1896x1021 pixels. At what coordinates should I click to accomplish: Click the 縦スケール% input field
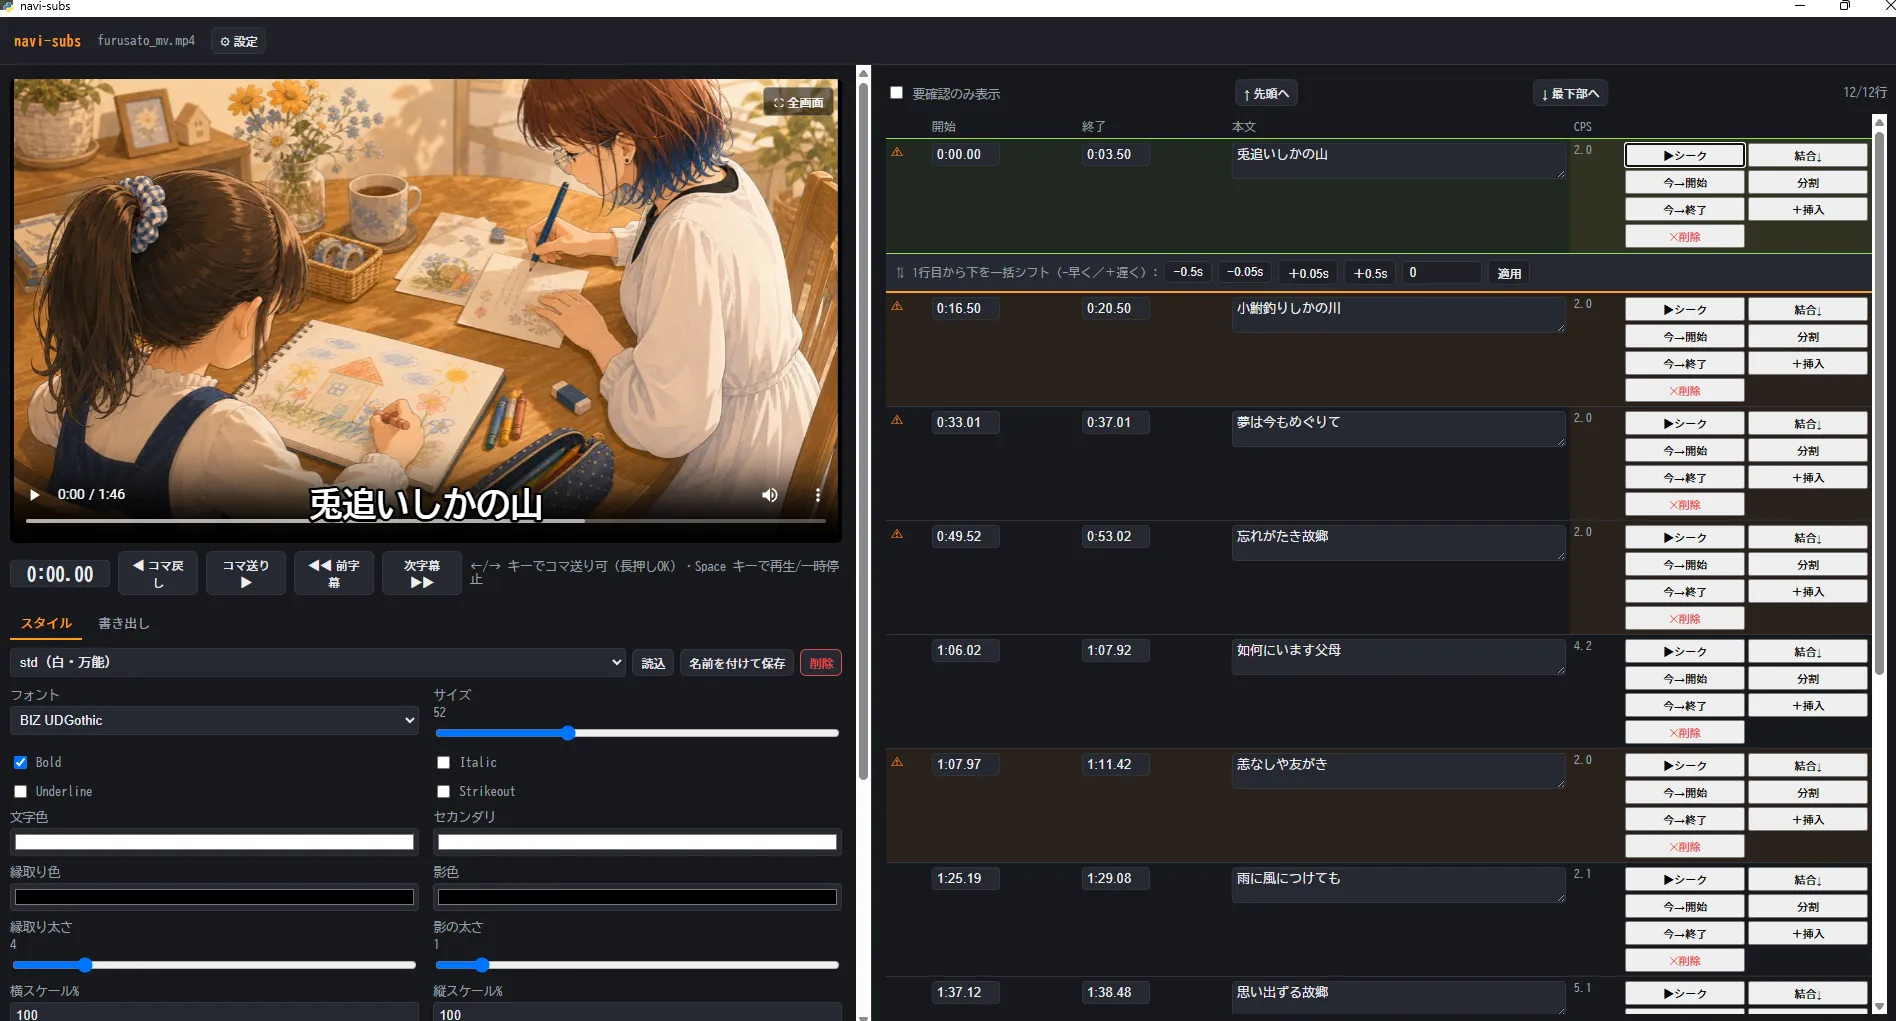(637, 1013)
